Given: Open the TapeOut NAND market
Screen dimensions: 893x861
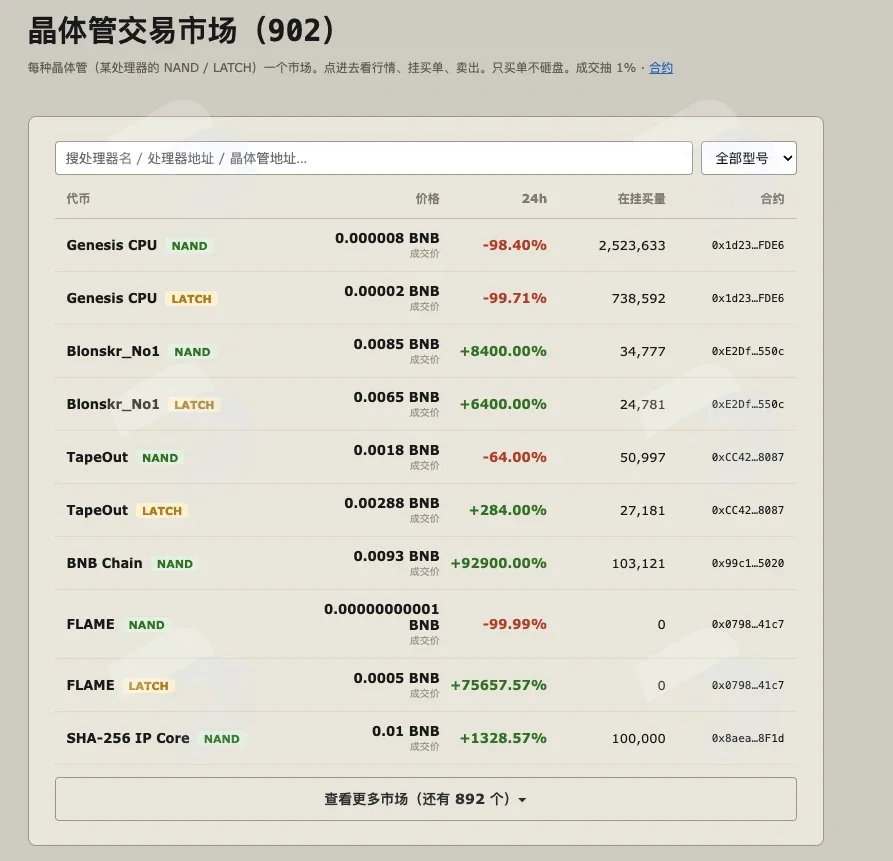Looking at the screenshot, I should [x=425, y=457].
